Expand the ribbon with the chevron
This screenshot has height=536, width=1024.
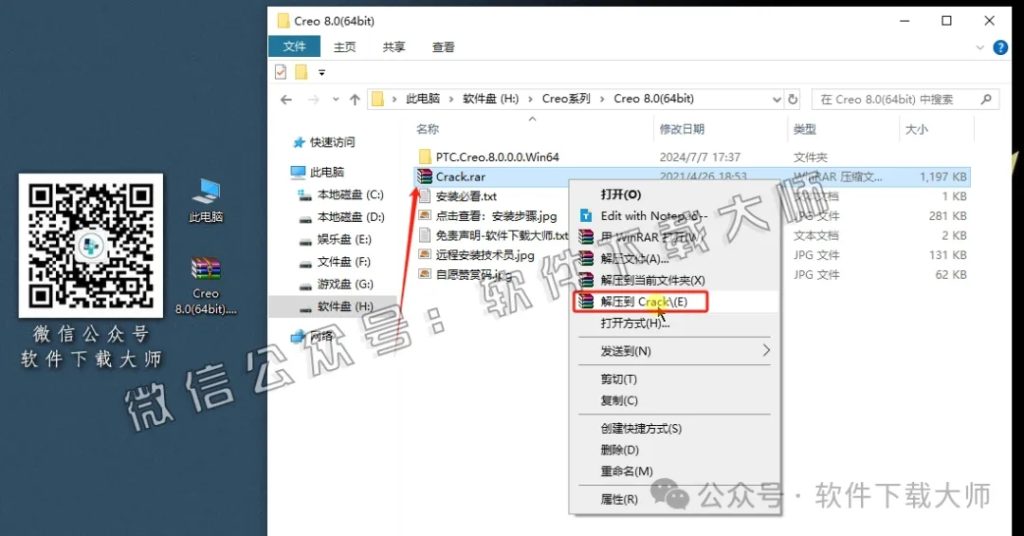pos(980,47)
